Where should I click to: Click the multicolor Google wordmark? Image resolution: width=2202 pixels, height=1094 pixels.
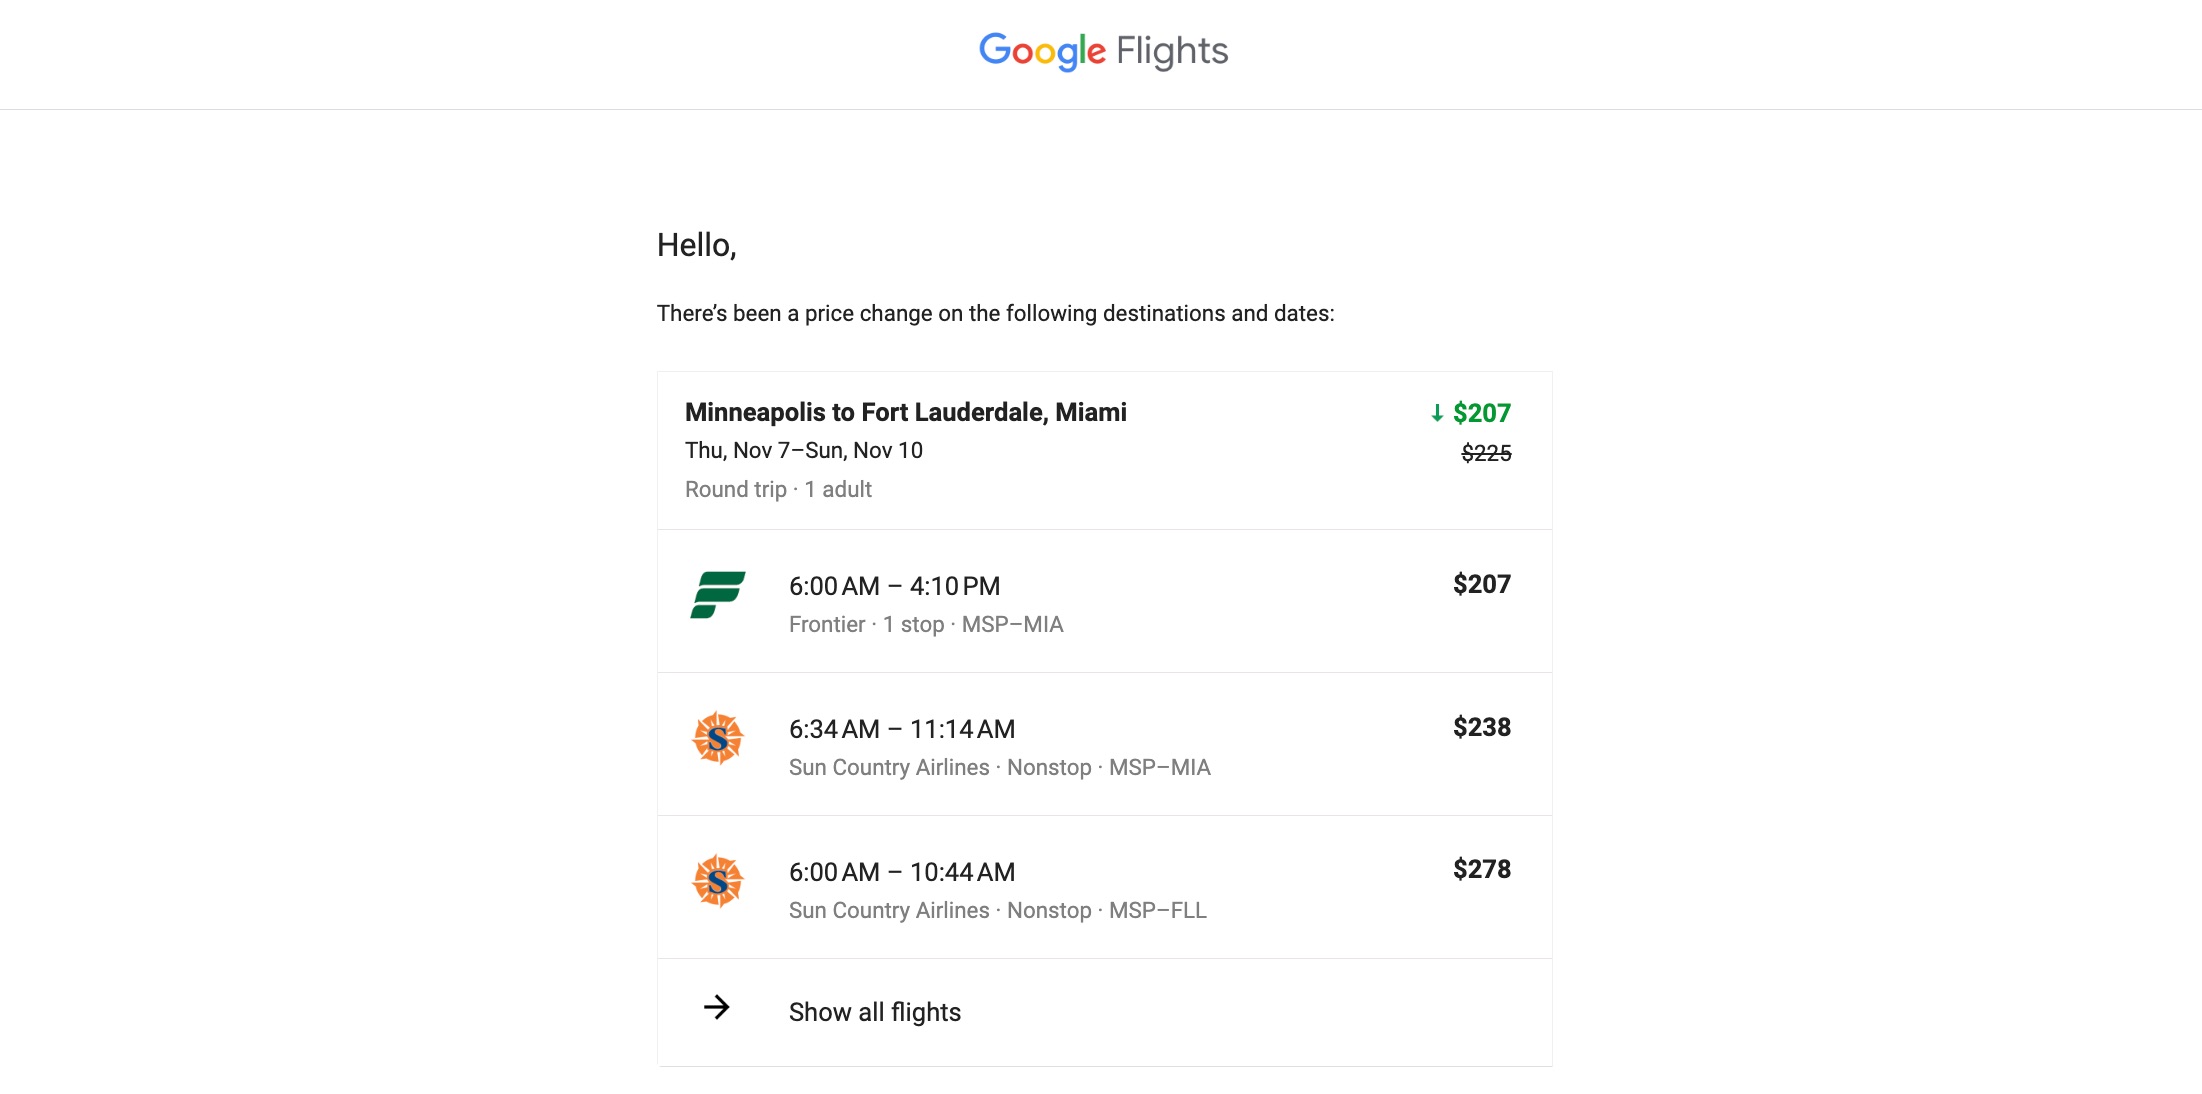tap(1041, 51)
